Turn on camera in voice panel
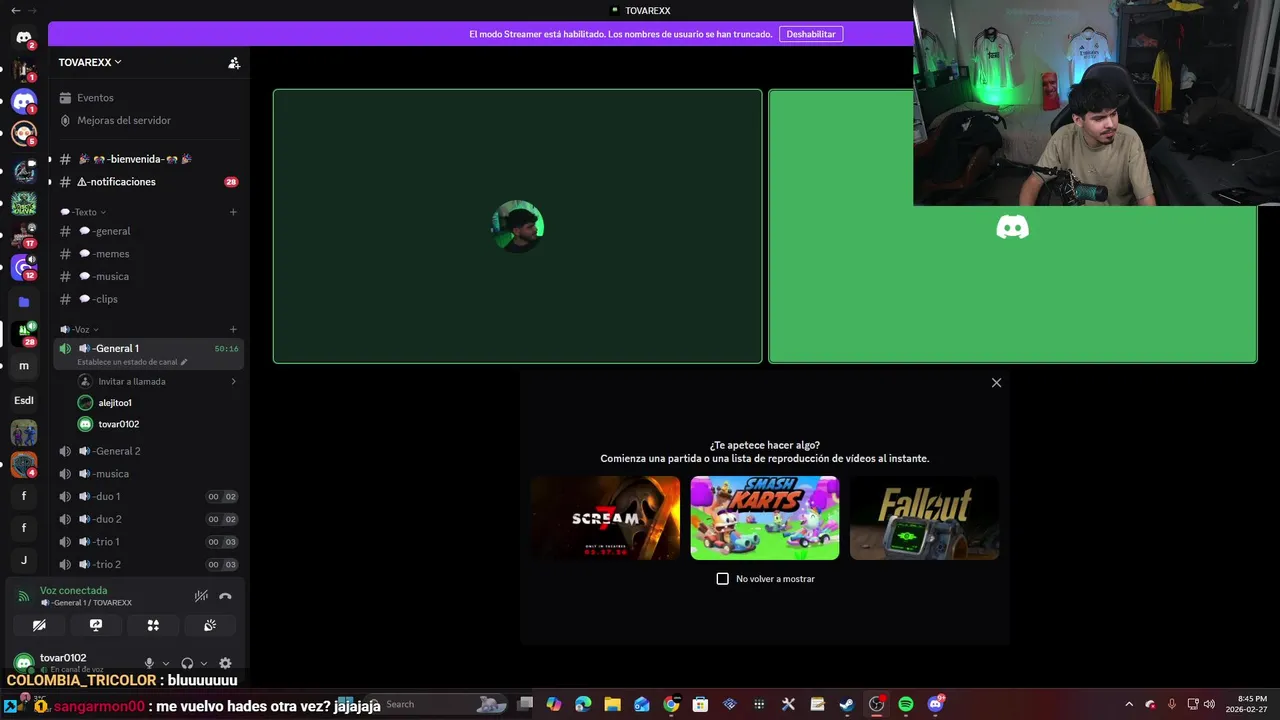 pos(39,625)
